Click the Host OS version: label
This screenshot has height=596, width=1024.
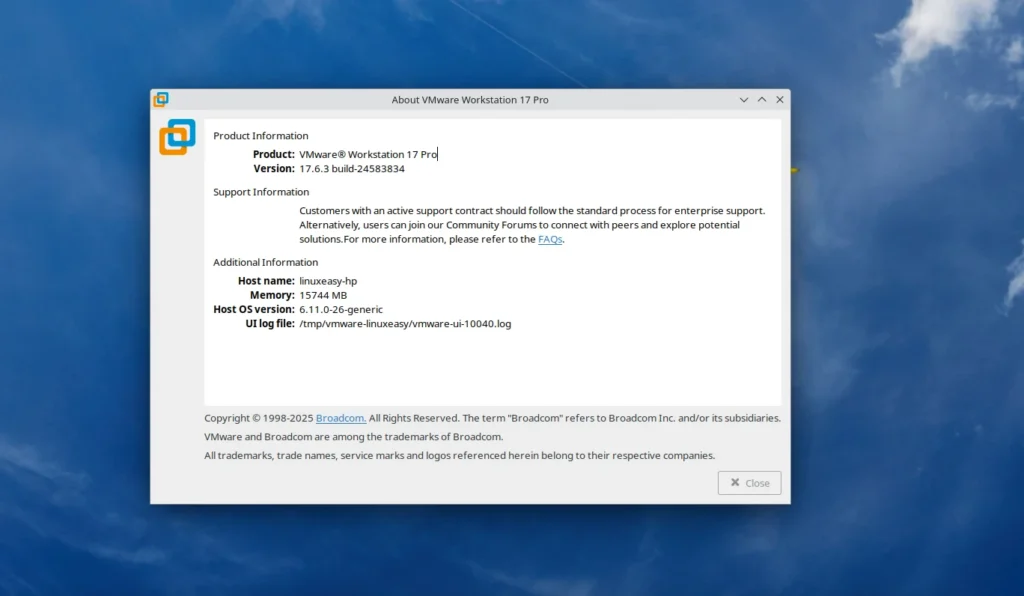coord(254,309)
